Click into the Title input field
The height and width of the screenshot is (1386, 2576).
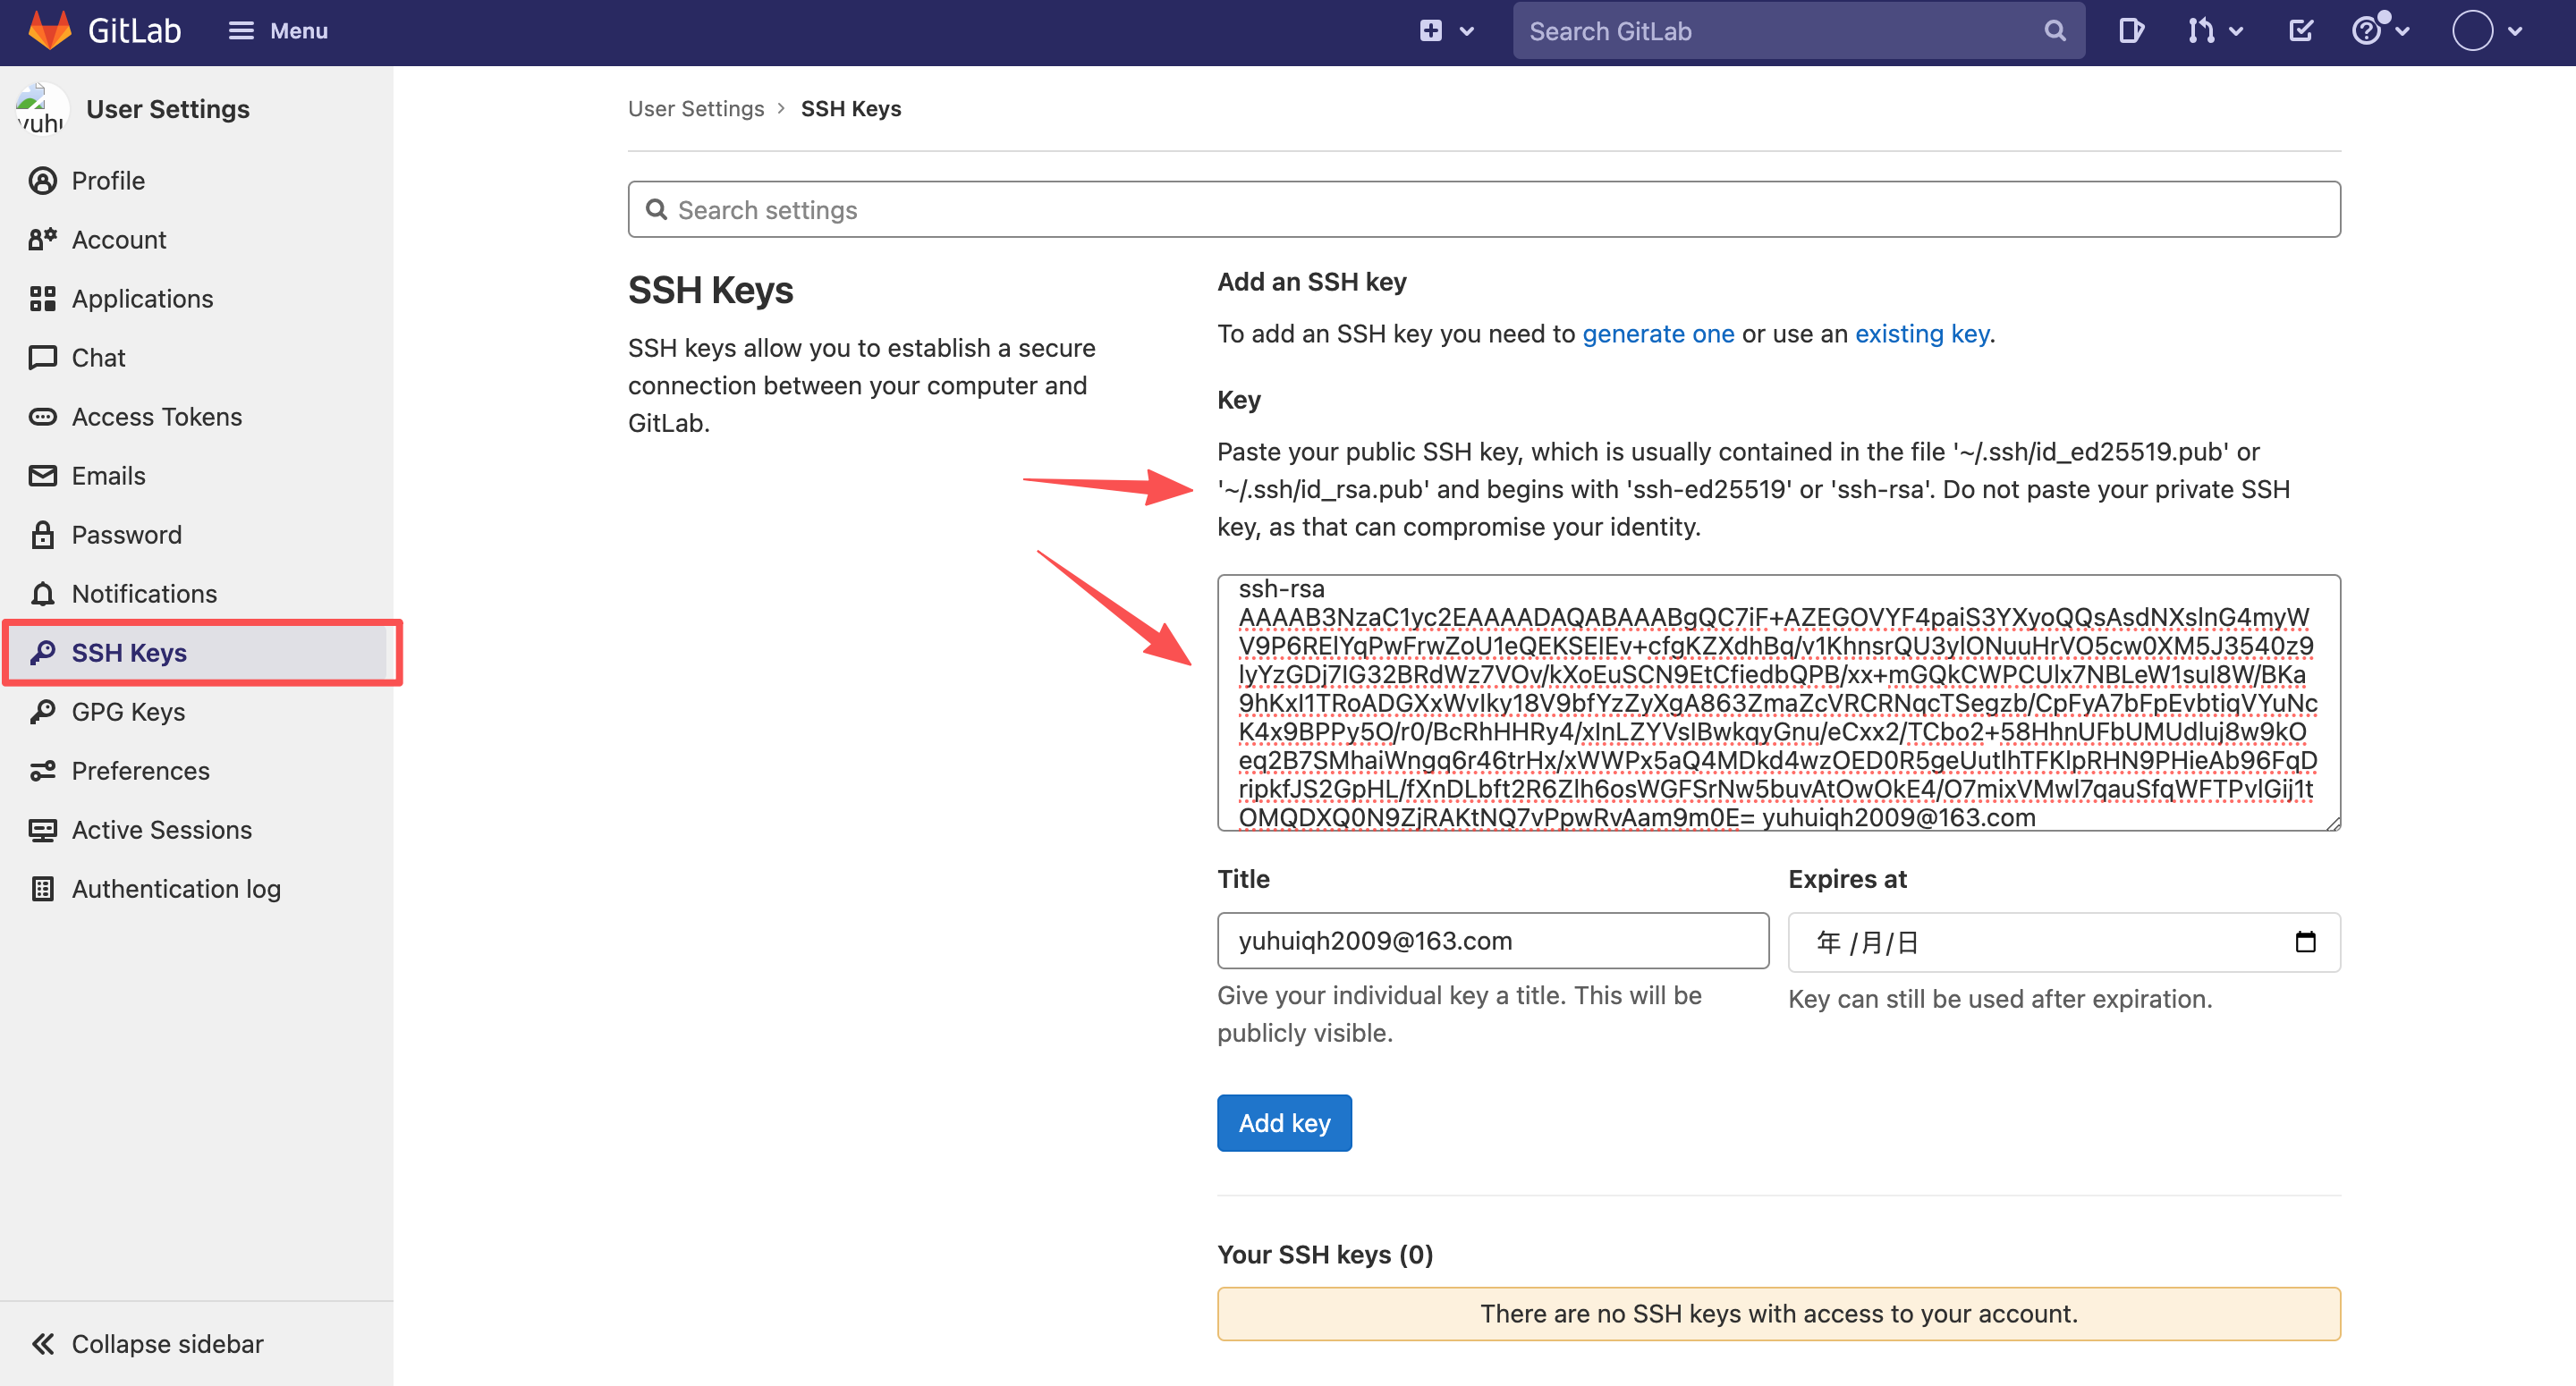(1492, 941)
